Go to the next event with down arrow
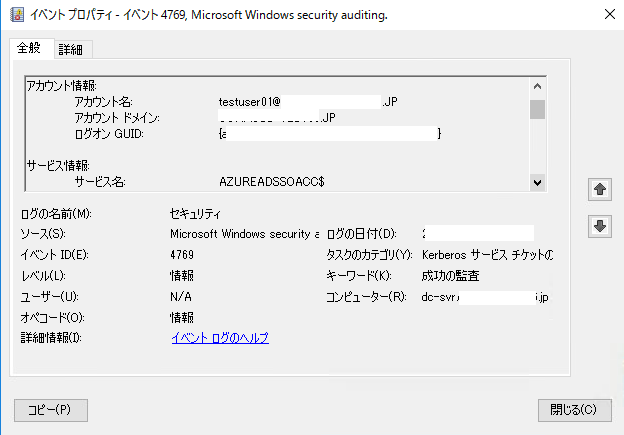The image size is (624, 435). [600, 226]
